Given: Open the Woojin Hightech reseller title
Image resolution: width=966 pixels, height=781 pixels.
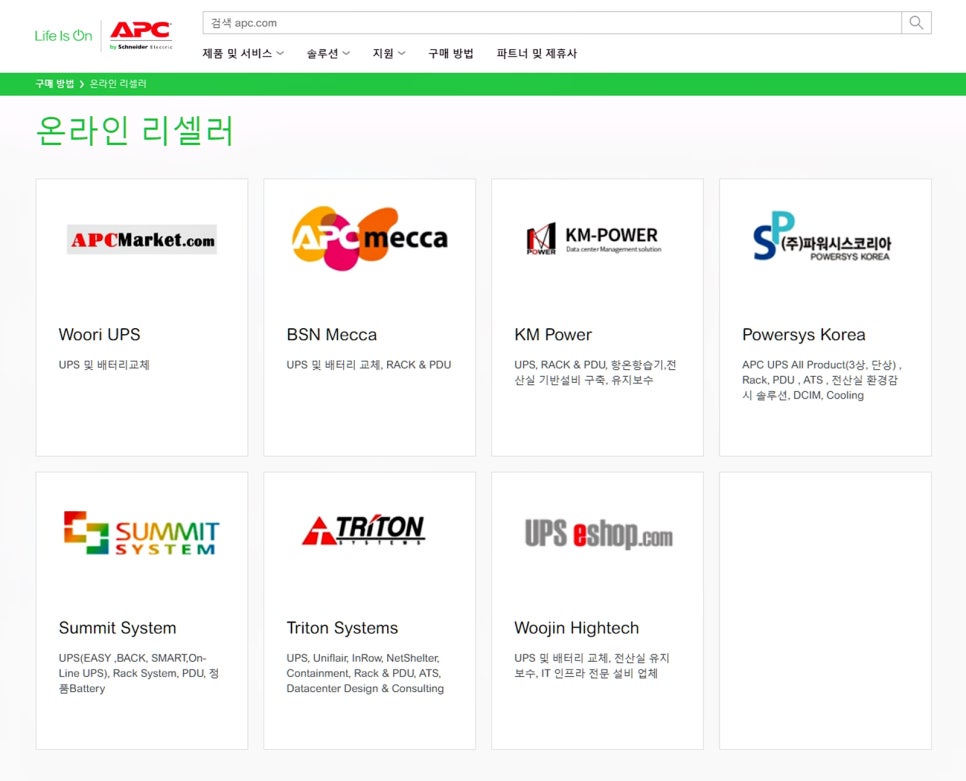Looking at the screenshot, I should pos(576,628).
